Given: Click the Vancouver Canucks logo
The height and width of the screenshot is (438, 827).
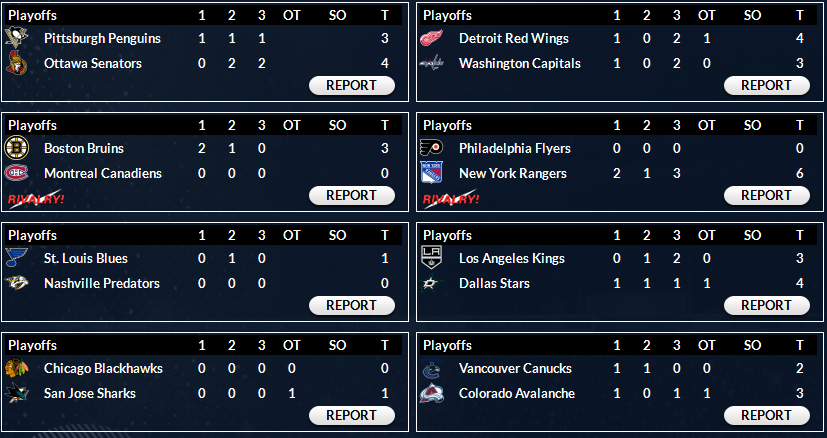Looking at the screenshot, I should pos(431,368).
